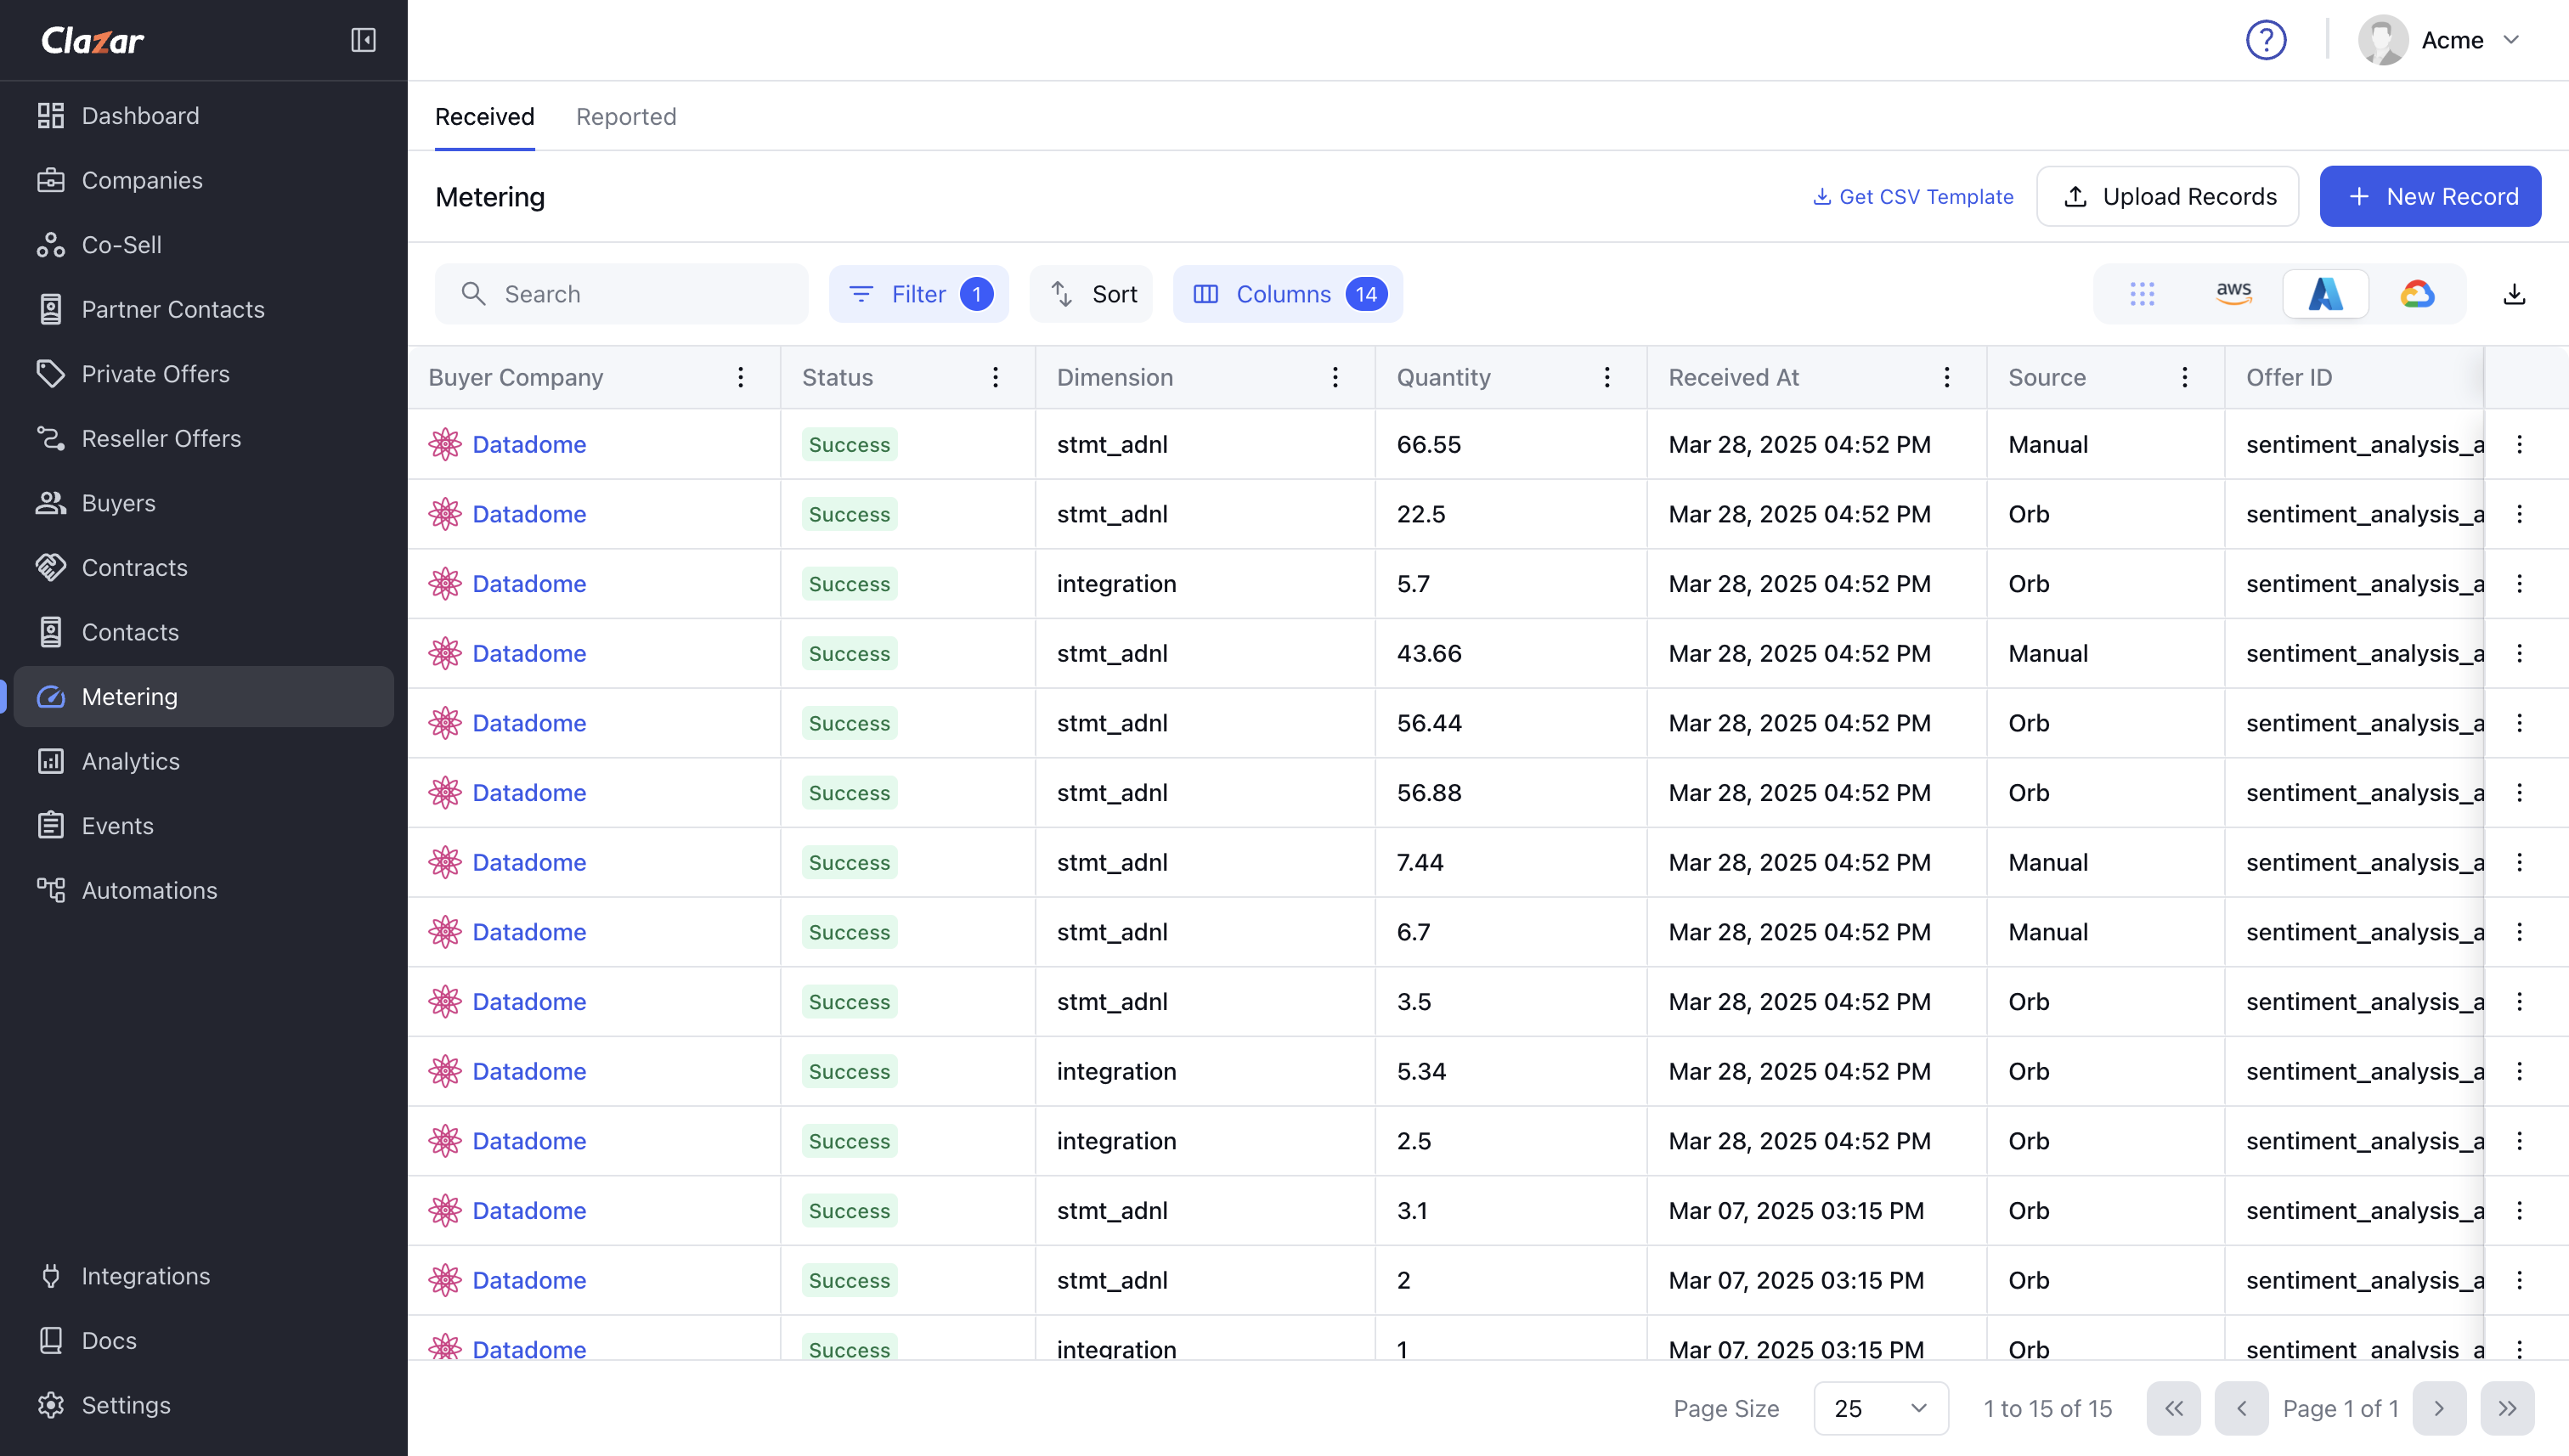Jump to last page of results
Image resolution: width=2569 pixels, height=1456 pixels.
2508,1408
